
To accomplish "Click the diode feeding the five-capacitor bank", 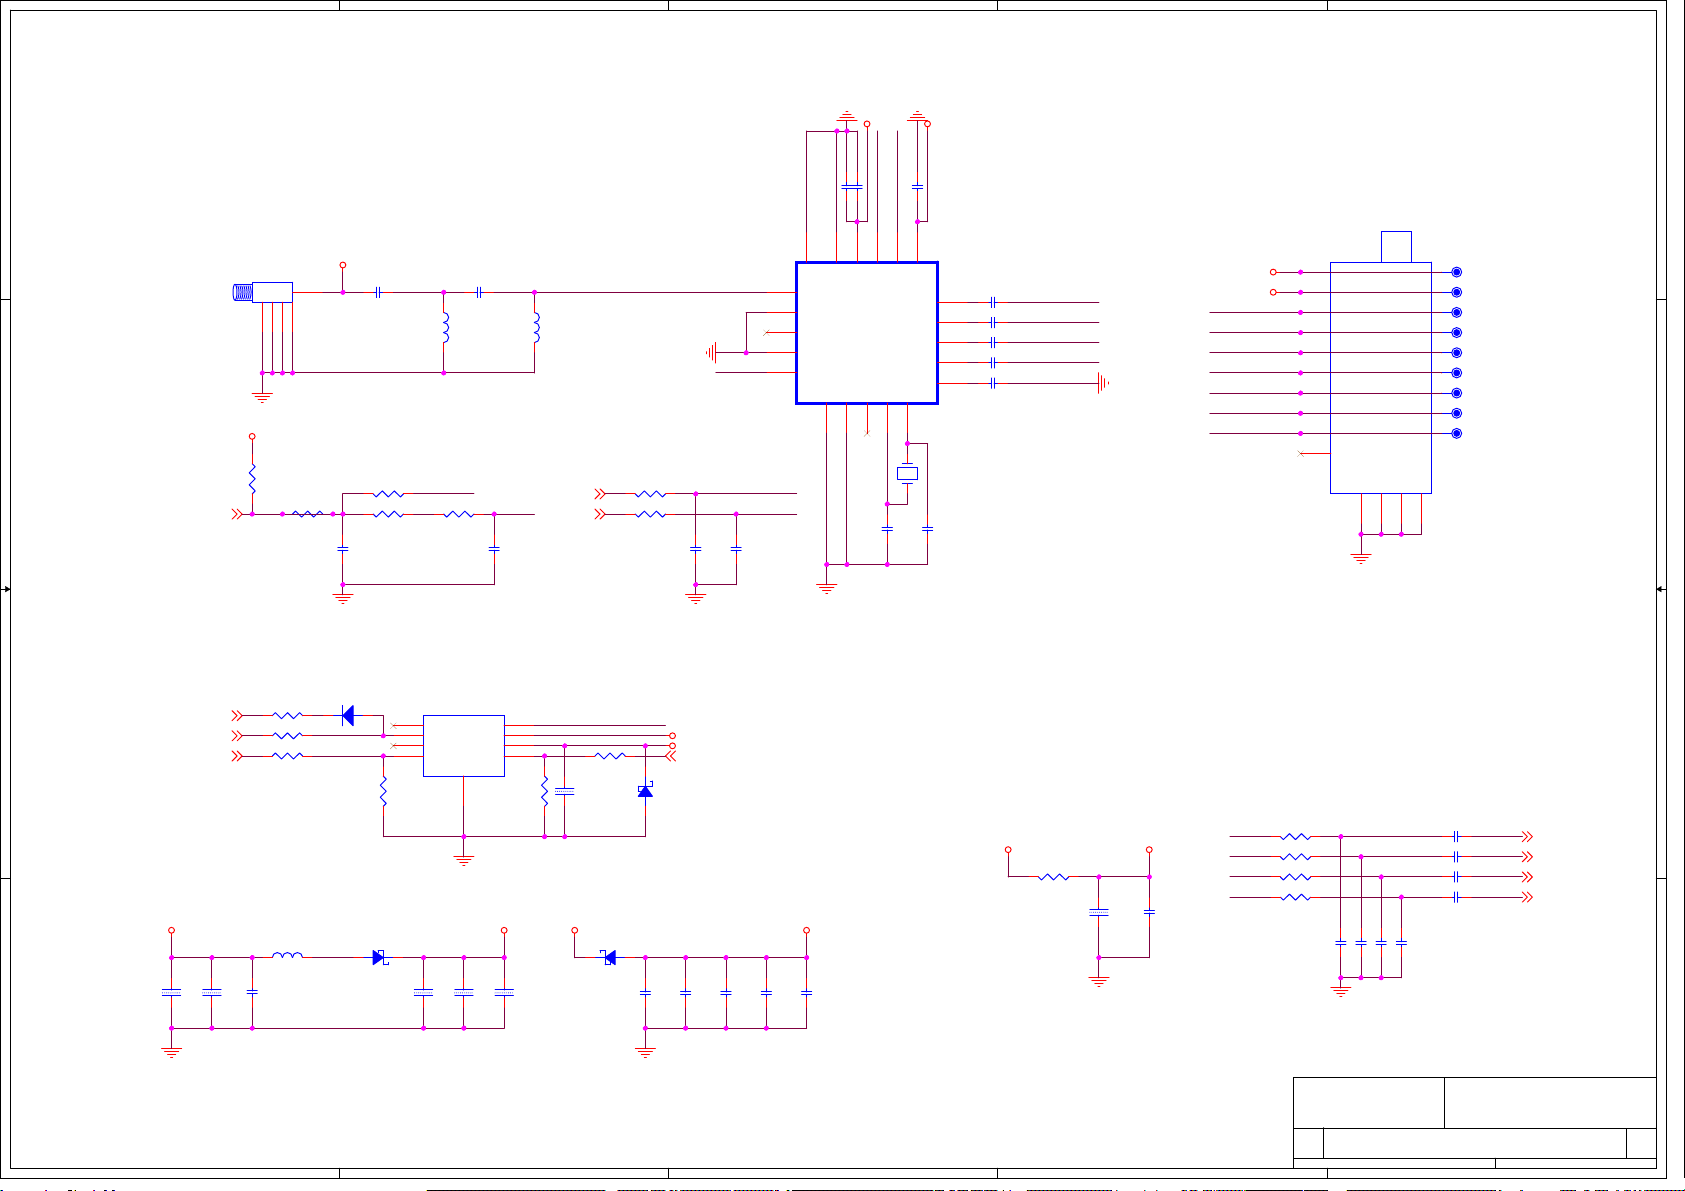I will (x=608, y=957).
